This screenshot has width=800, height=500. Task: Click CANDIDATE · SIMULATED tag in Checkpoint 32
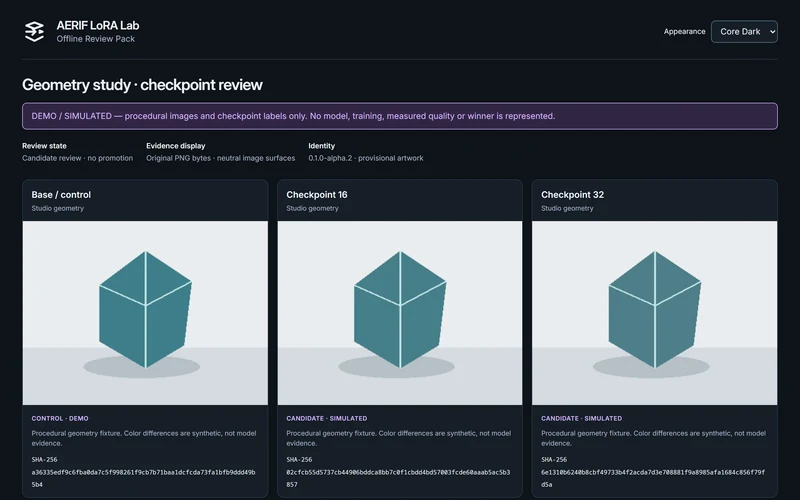(582, 418)
